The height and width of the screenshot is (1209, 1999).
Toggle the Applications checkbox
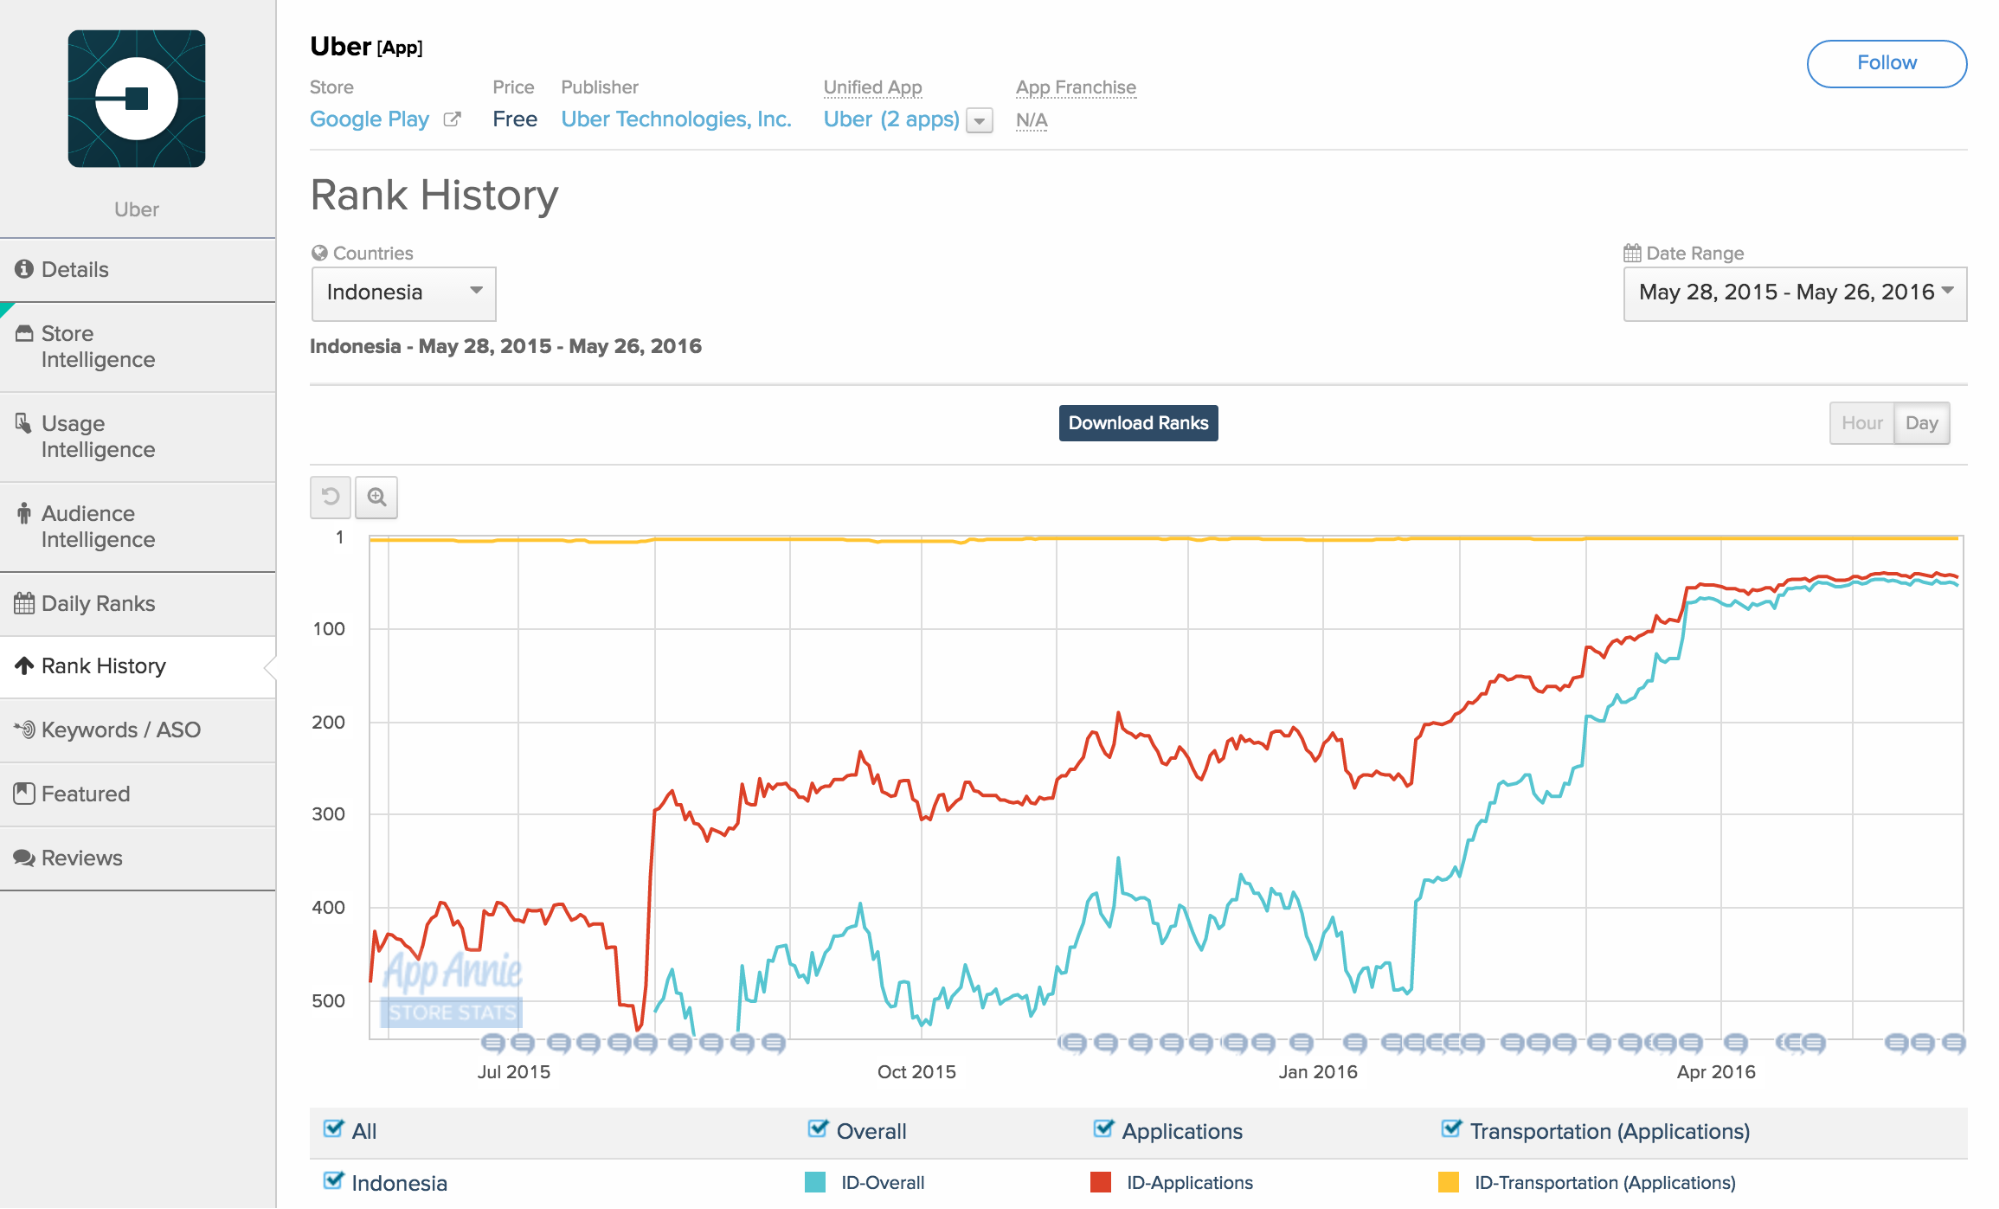[x=1104, y=1129]
